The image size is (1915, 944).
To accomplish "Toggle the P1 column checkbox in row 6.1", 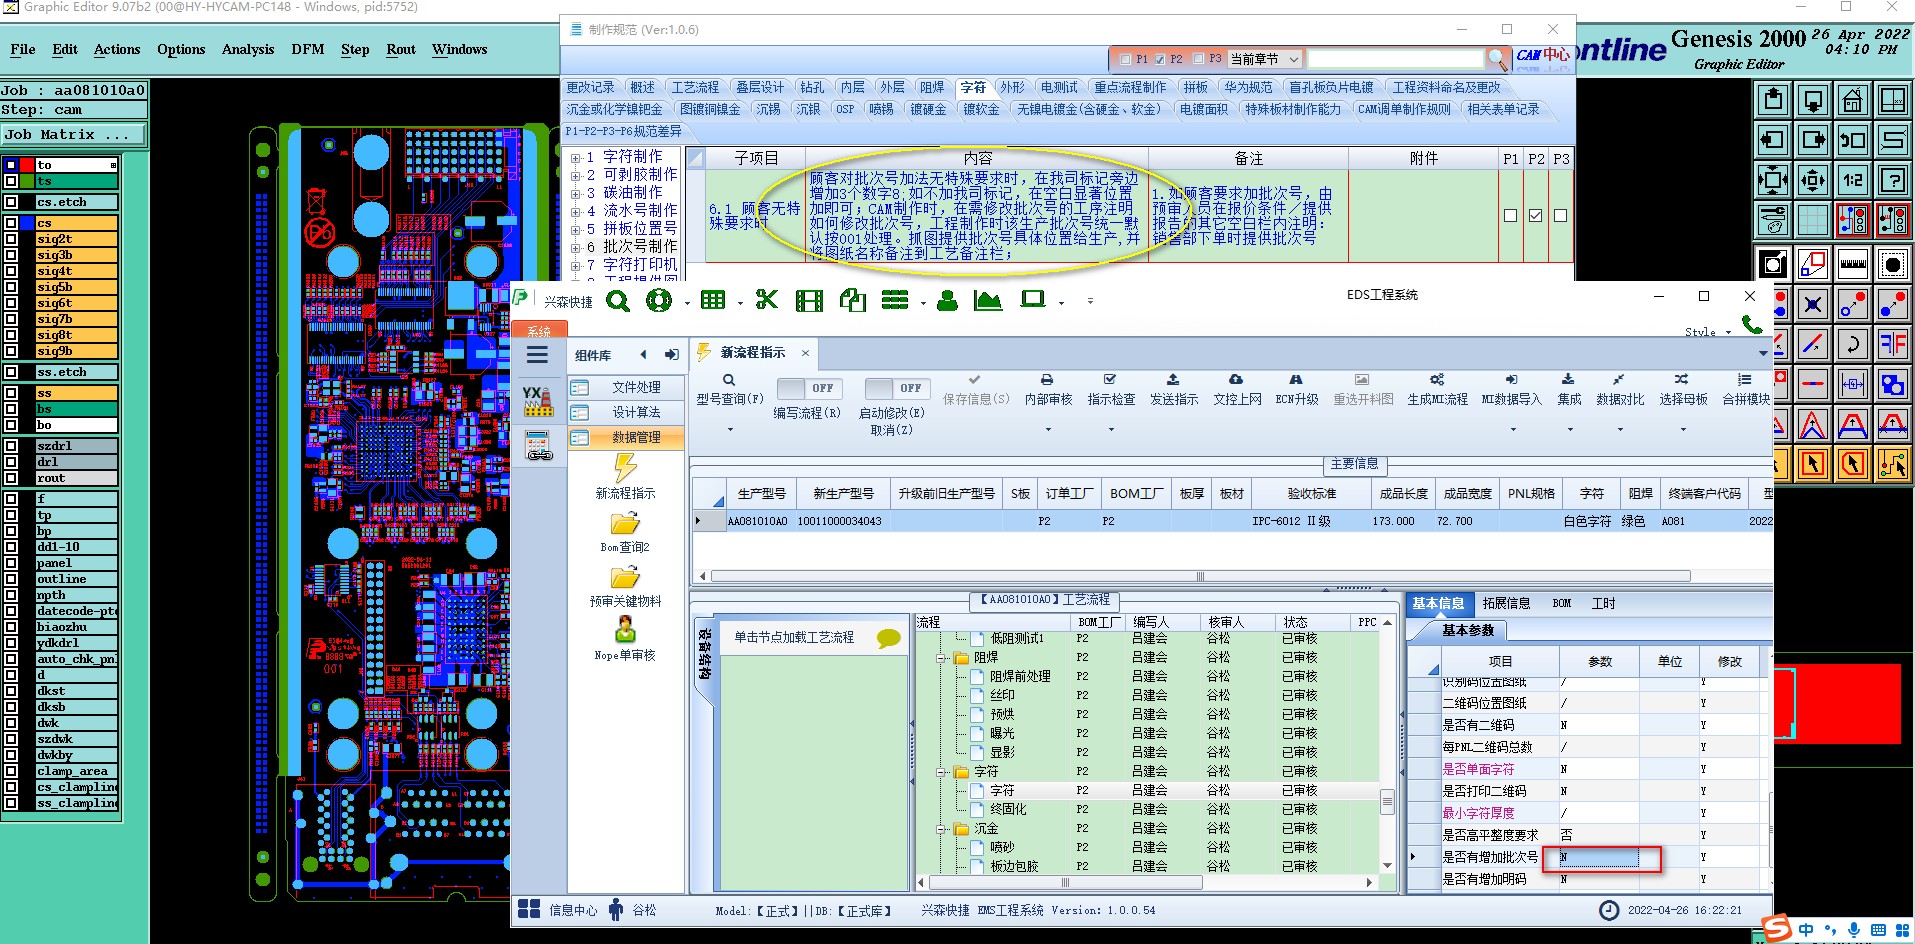I will 1510,215.
